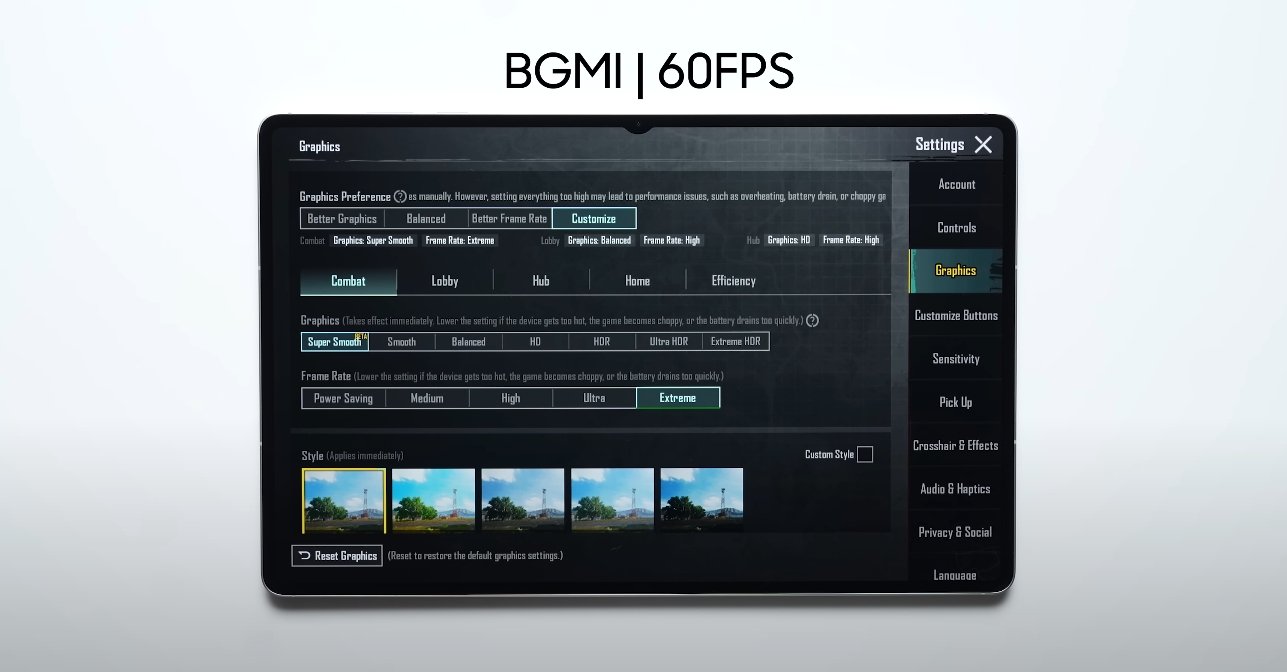The image size is (1287, 672).
Task: Select the Balanced graphics preference preset
Action: coord(426,219)
